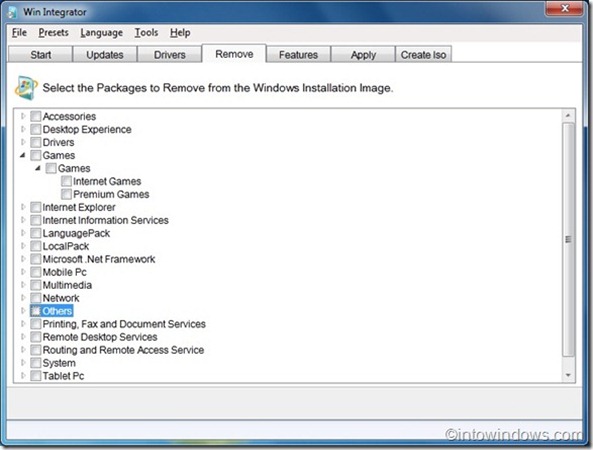The height and width of the screenshot is (450, 593).
Task: Expand Routing and Remote Access Service node
Action: coord(23,349)
